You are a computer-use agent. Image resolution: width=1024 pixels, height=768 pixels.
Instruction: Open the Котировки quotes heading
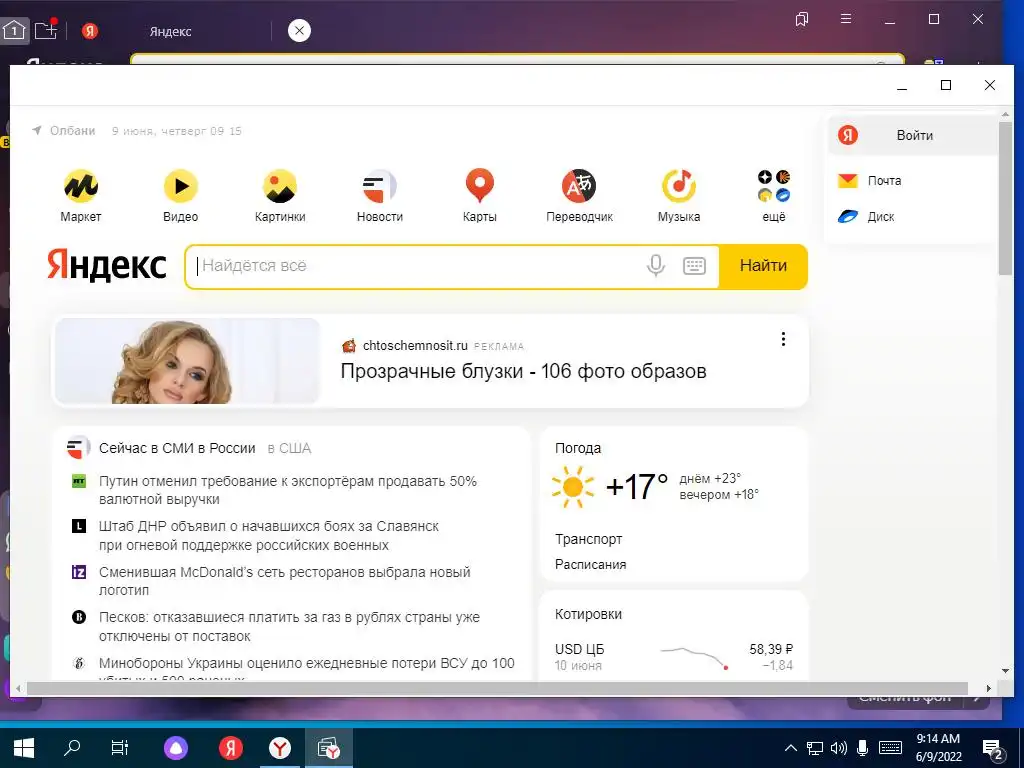[588, 615]
